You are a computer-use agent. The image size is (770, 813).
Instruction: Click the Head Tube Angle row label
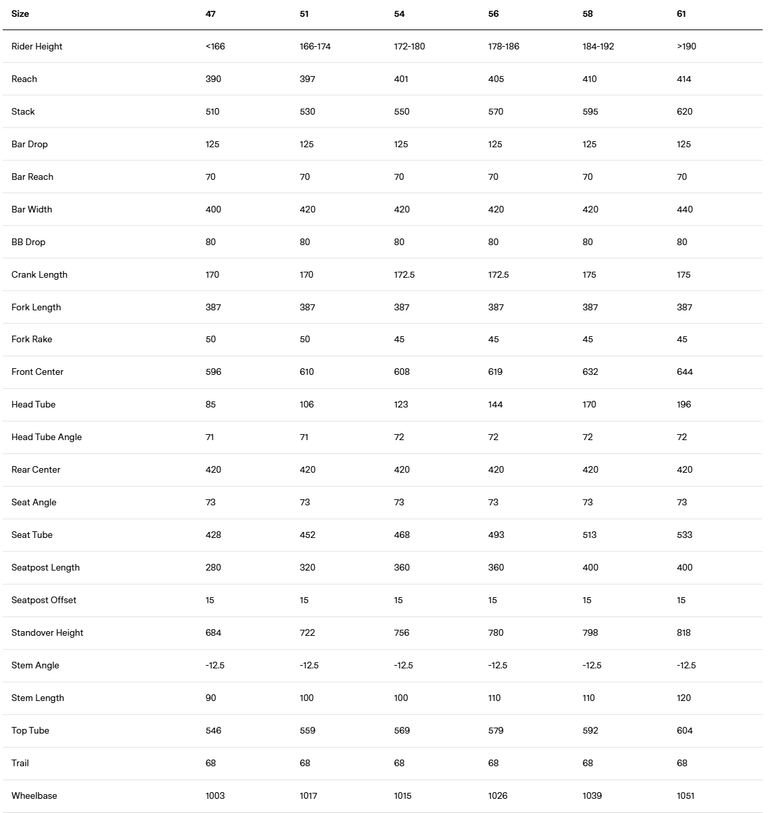pos(47,437)
